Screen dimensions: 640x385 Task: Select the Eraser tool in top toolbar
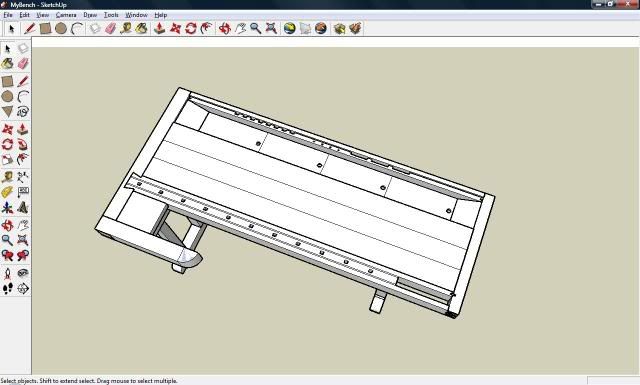coord(111,29)
